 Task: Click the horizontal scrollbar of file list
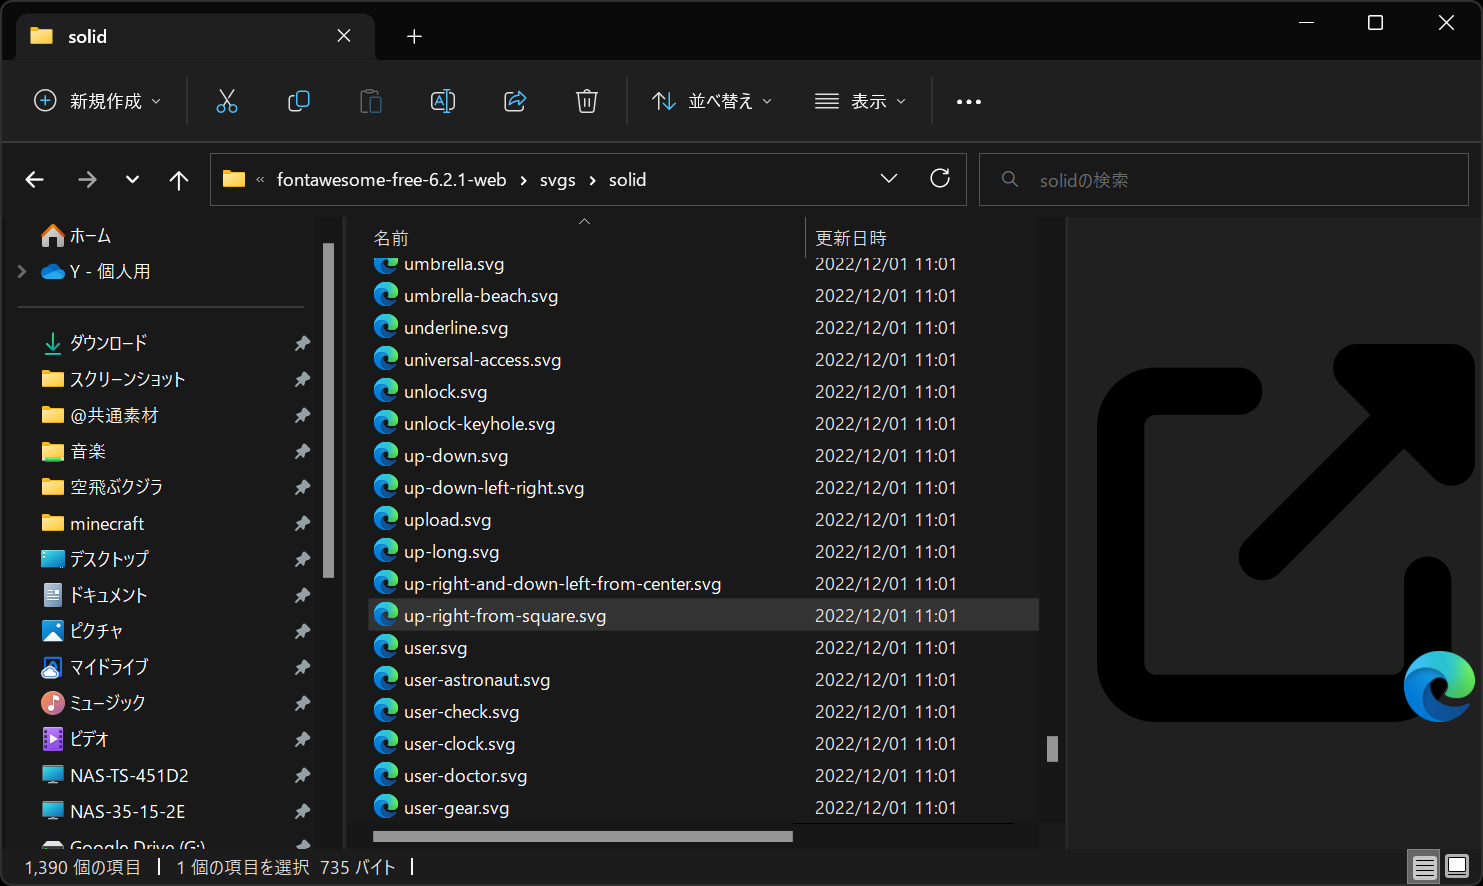click(x=582, y=836)
